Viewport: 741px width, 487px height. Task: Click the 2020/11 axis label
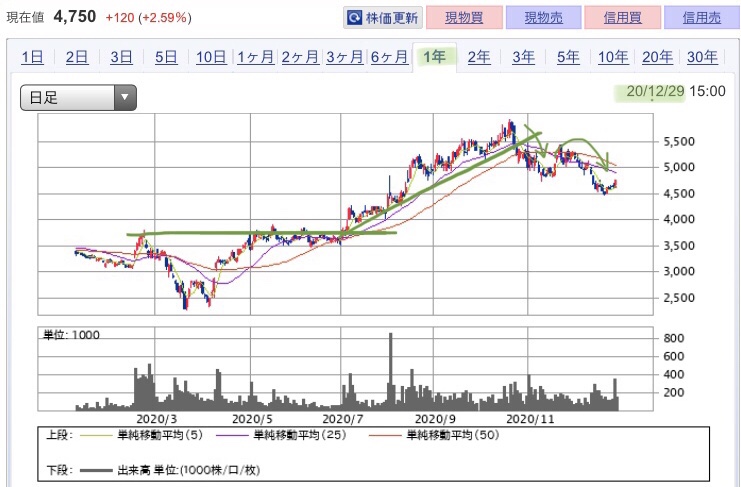tap(530, 419)
